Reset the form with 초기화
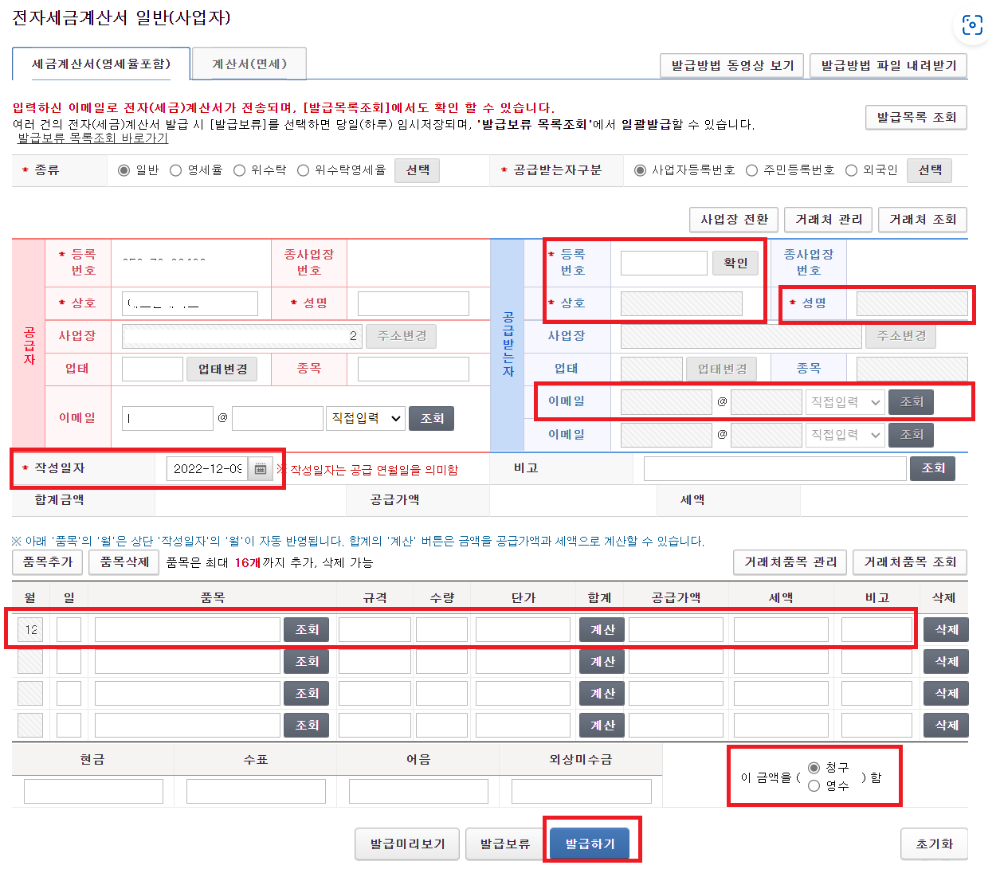This screenshot has height=874, width=988. click(x=934, y=844)
